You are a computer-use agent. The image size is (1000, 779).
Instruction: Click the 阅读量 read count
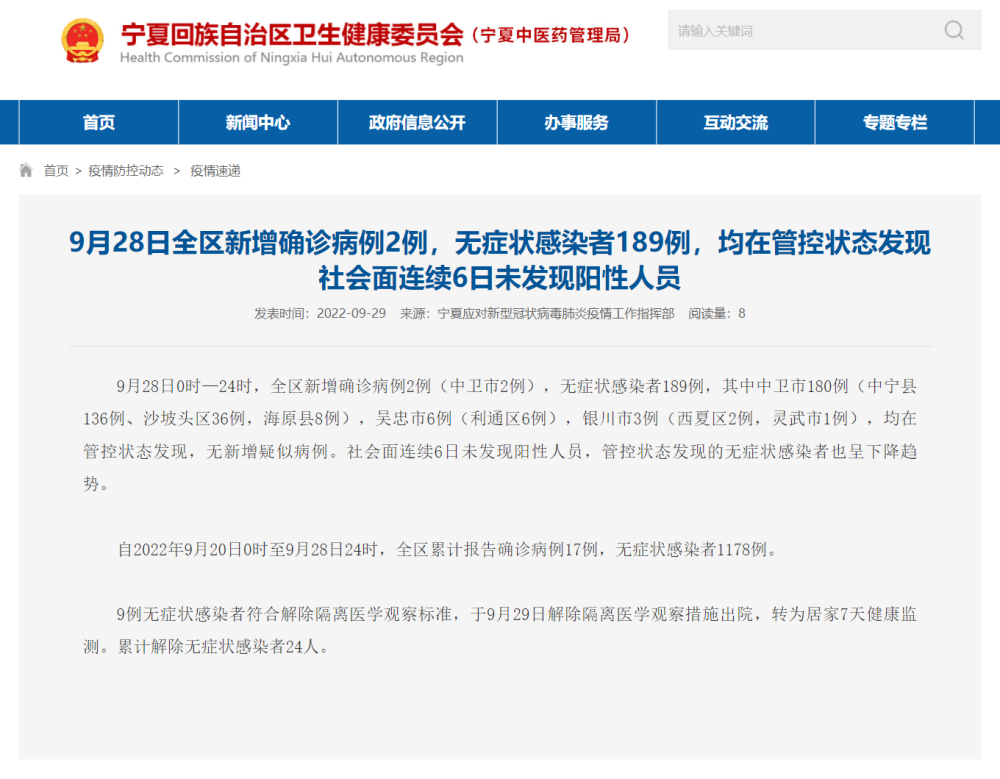pyautogui.click(x=716, y=313)
